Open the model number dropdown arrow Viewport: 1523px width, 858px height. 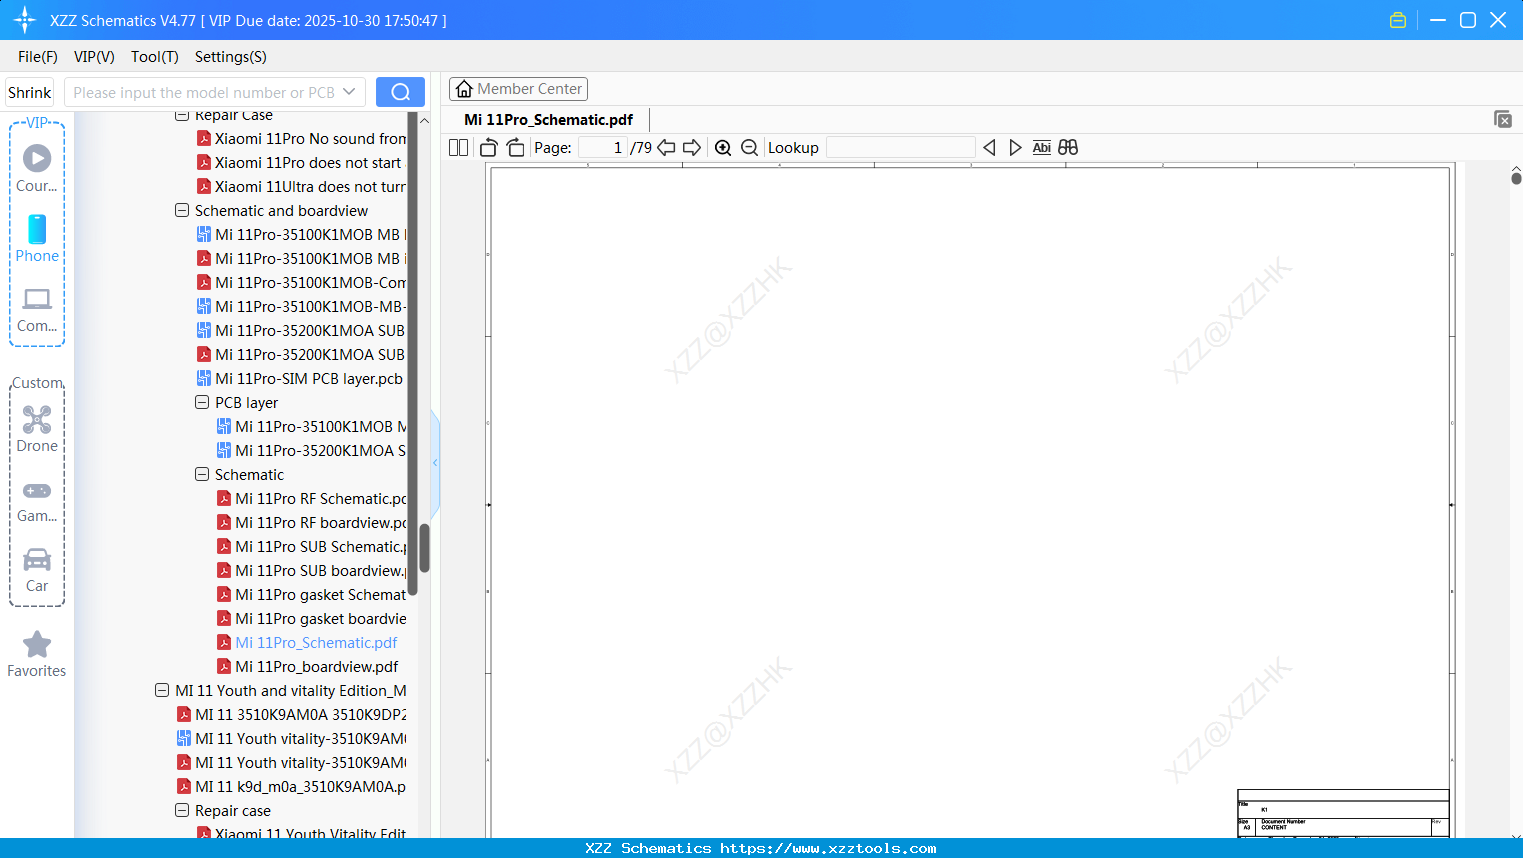pos(349,92)
